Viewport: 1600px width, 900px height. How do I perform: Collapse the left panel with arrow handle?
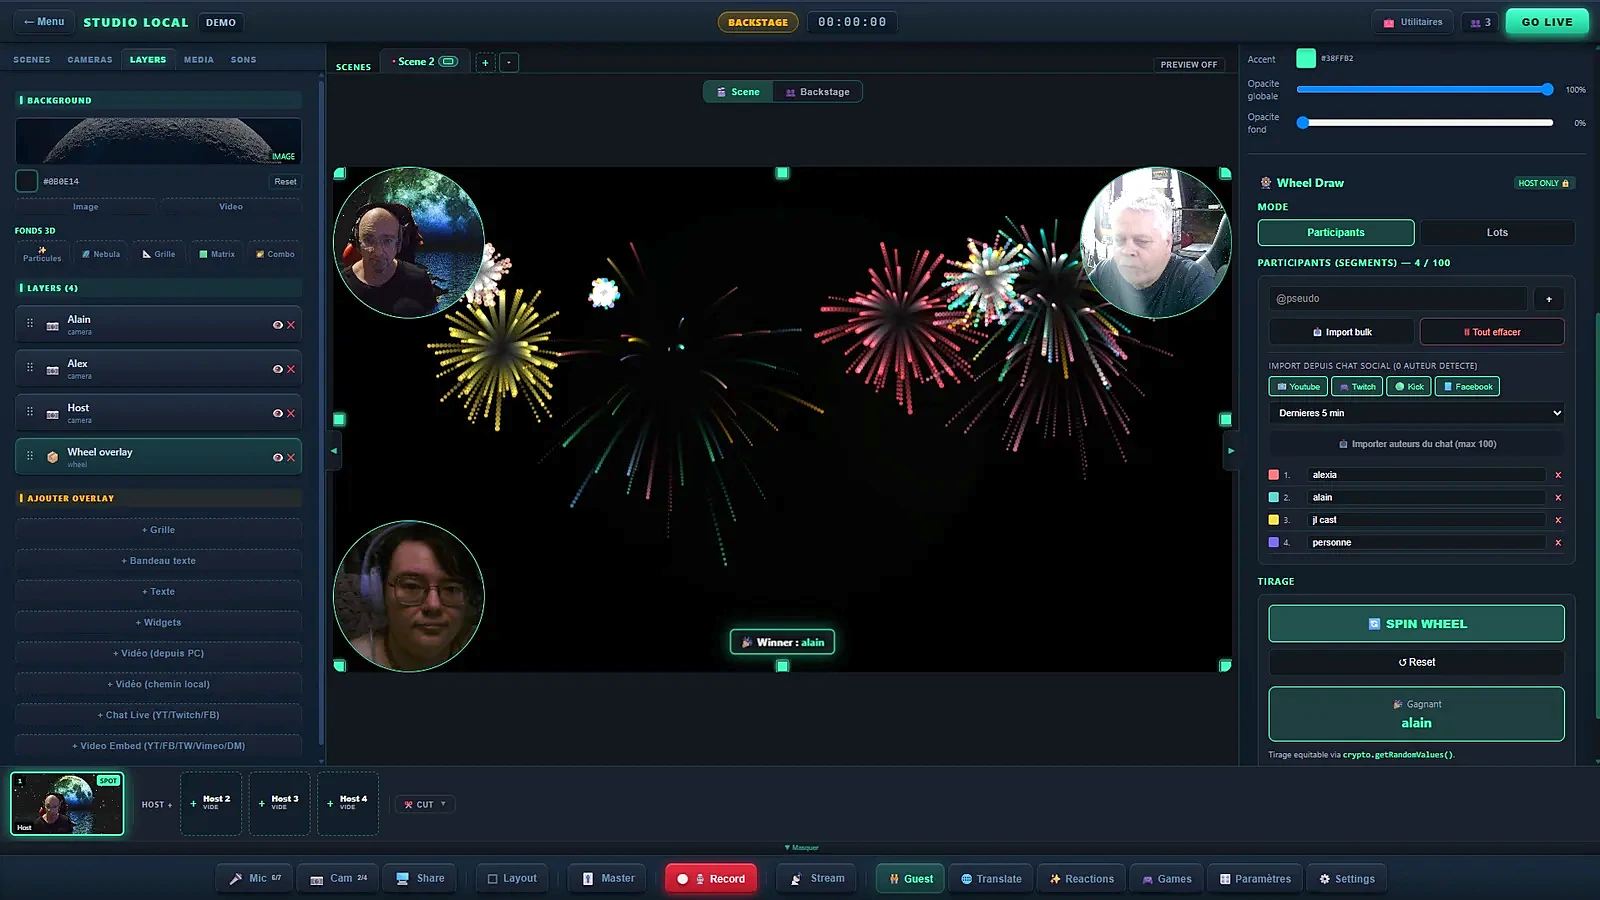tap(334, 451)
